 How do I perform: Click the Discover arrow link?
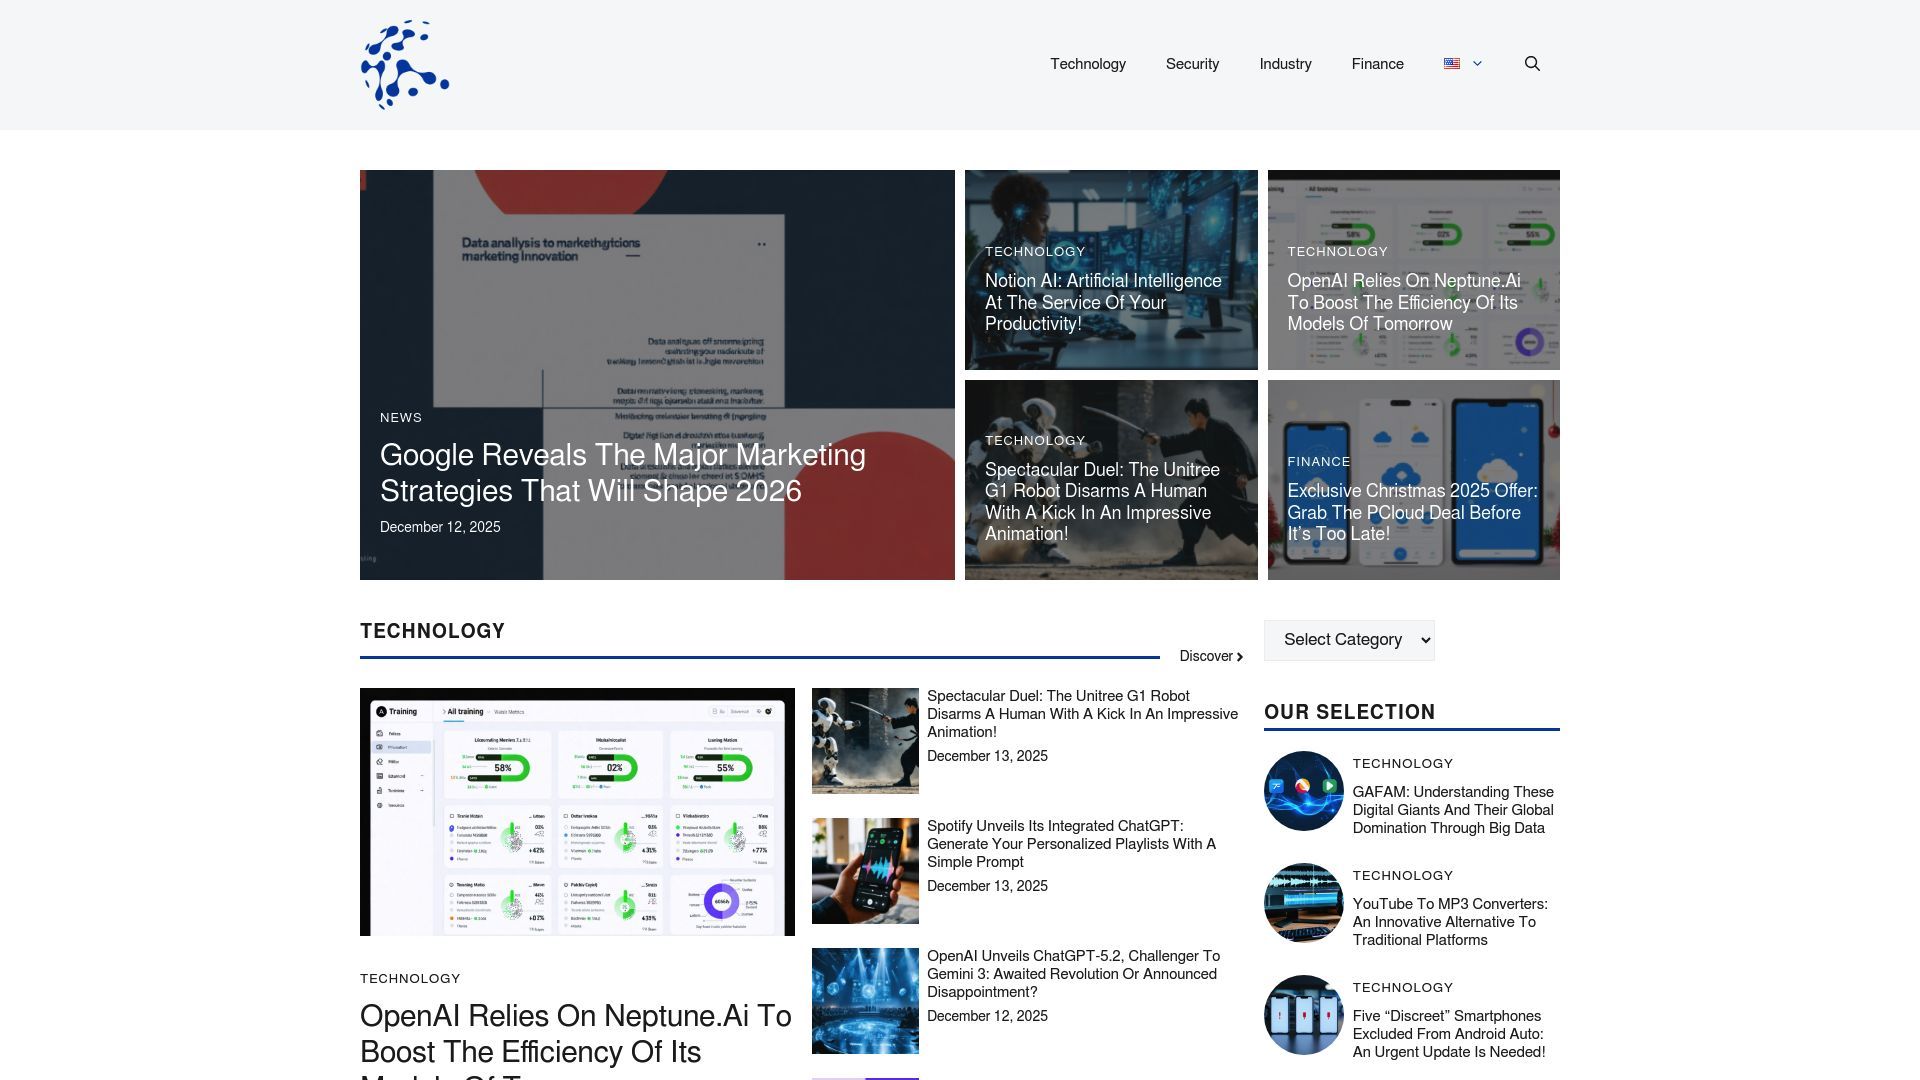(1211, 657)
